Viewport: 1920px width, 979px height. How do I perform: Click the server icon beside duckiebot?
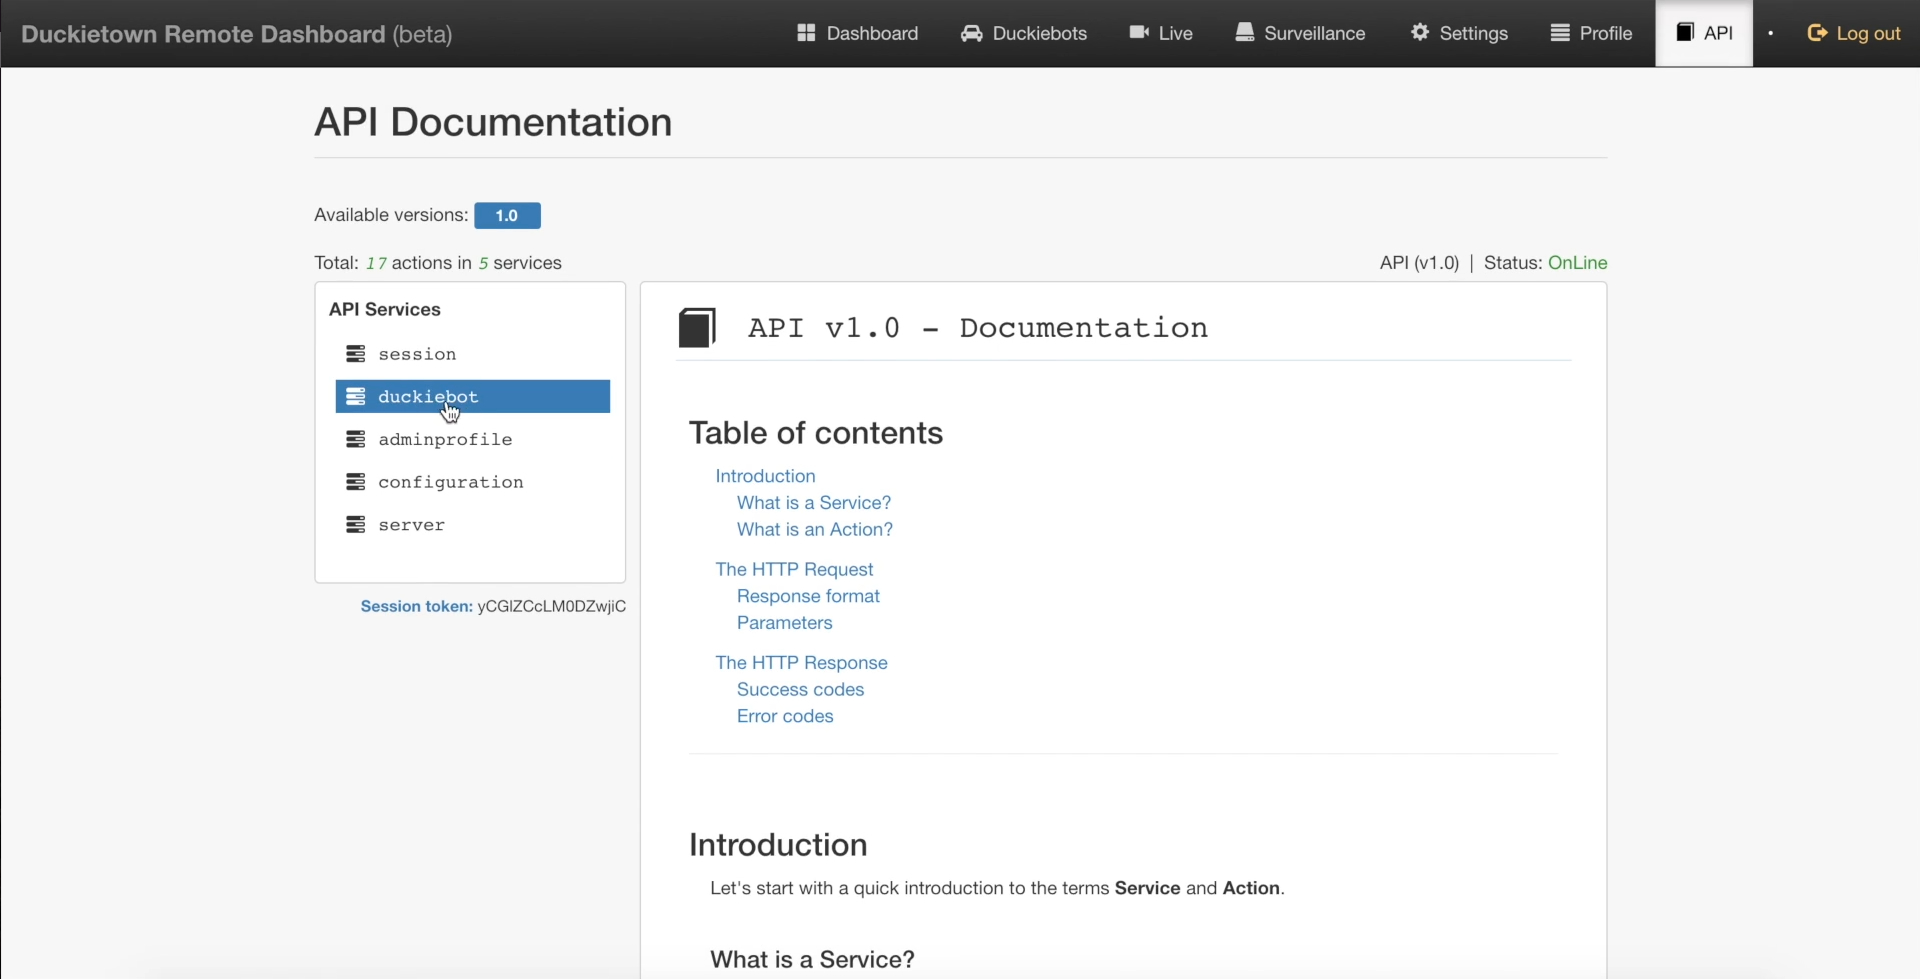click(355, 397)
